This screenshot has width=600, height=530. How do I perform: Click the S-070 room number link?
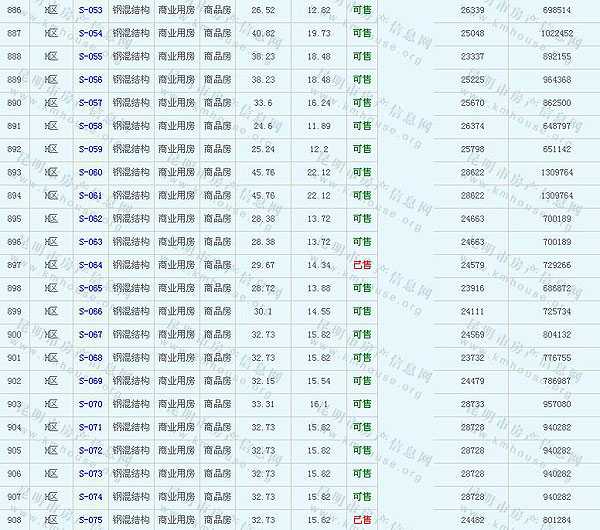(90, 404)
